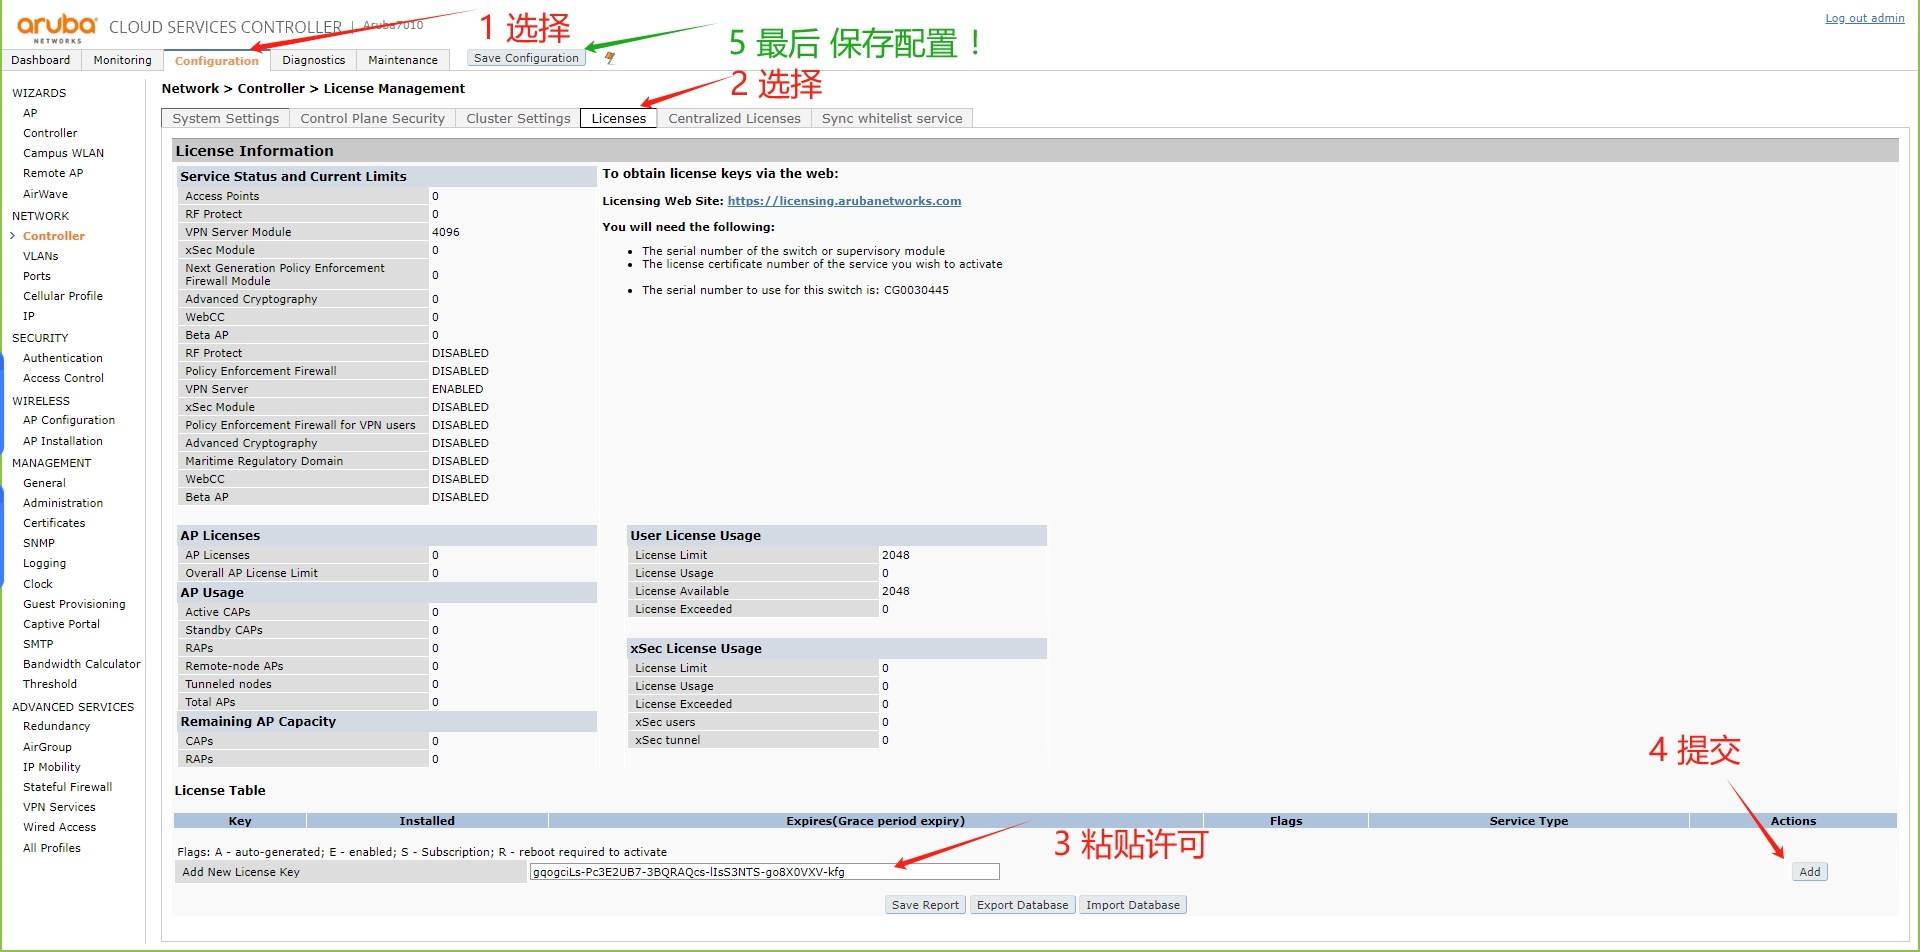Open Clock settings

click(38, 584)
